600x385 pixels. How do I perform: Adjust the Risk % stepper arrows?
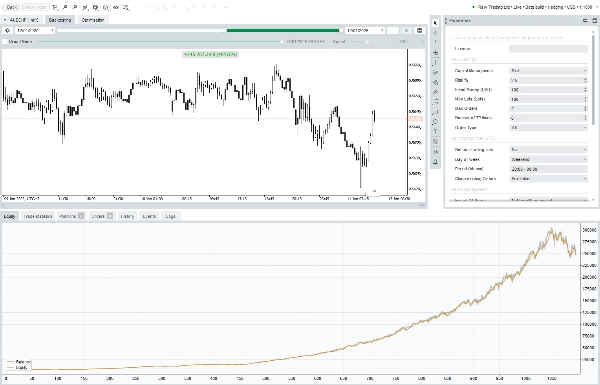point(585,80)
